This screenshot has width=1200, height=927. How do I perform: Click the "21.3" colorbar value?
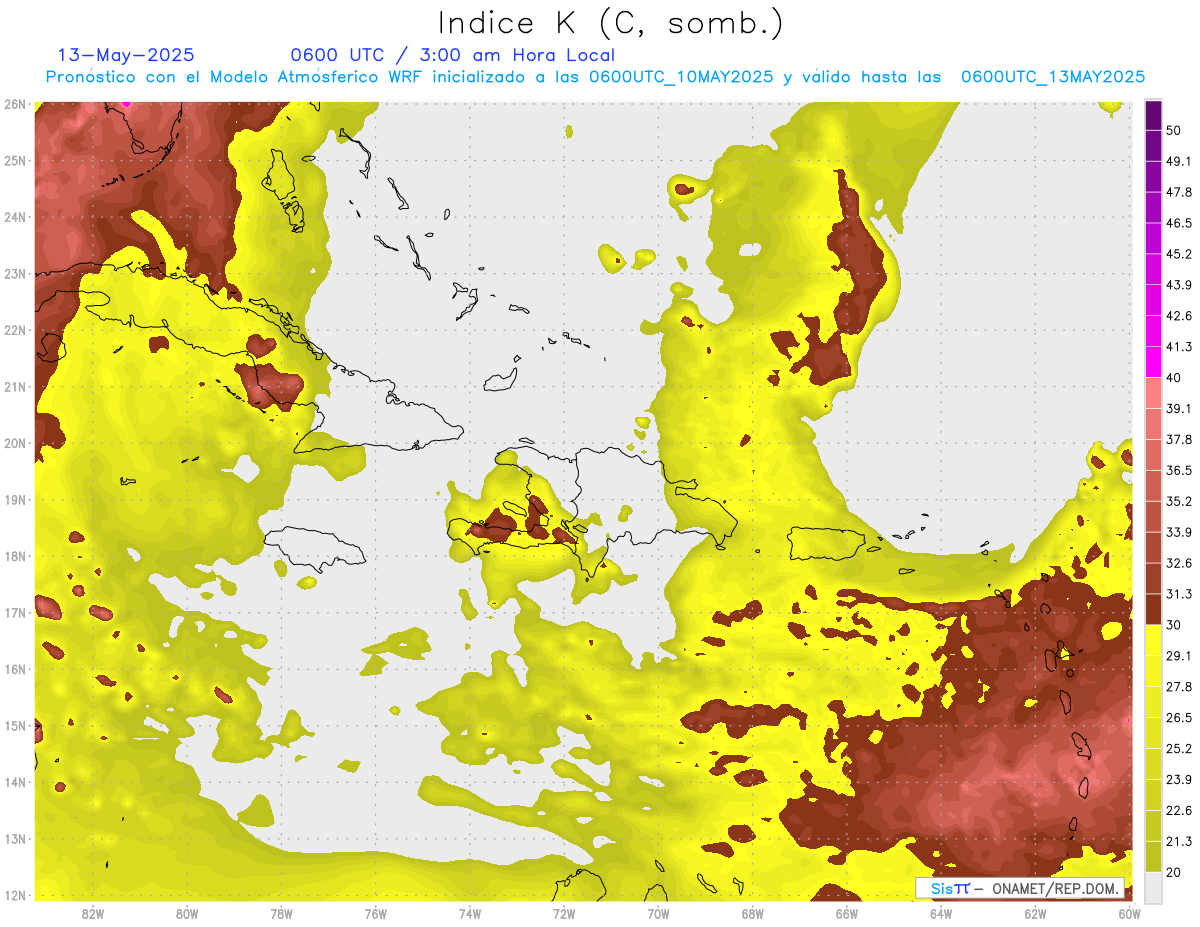(1179, 842)
